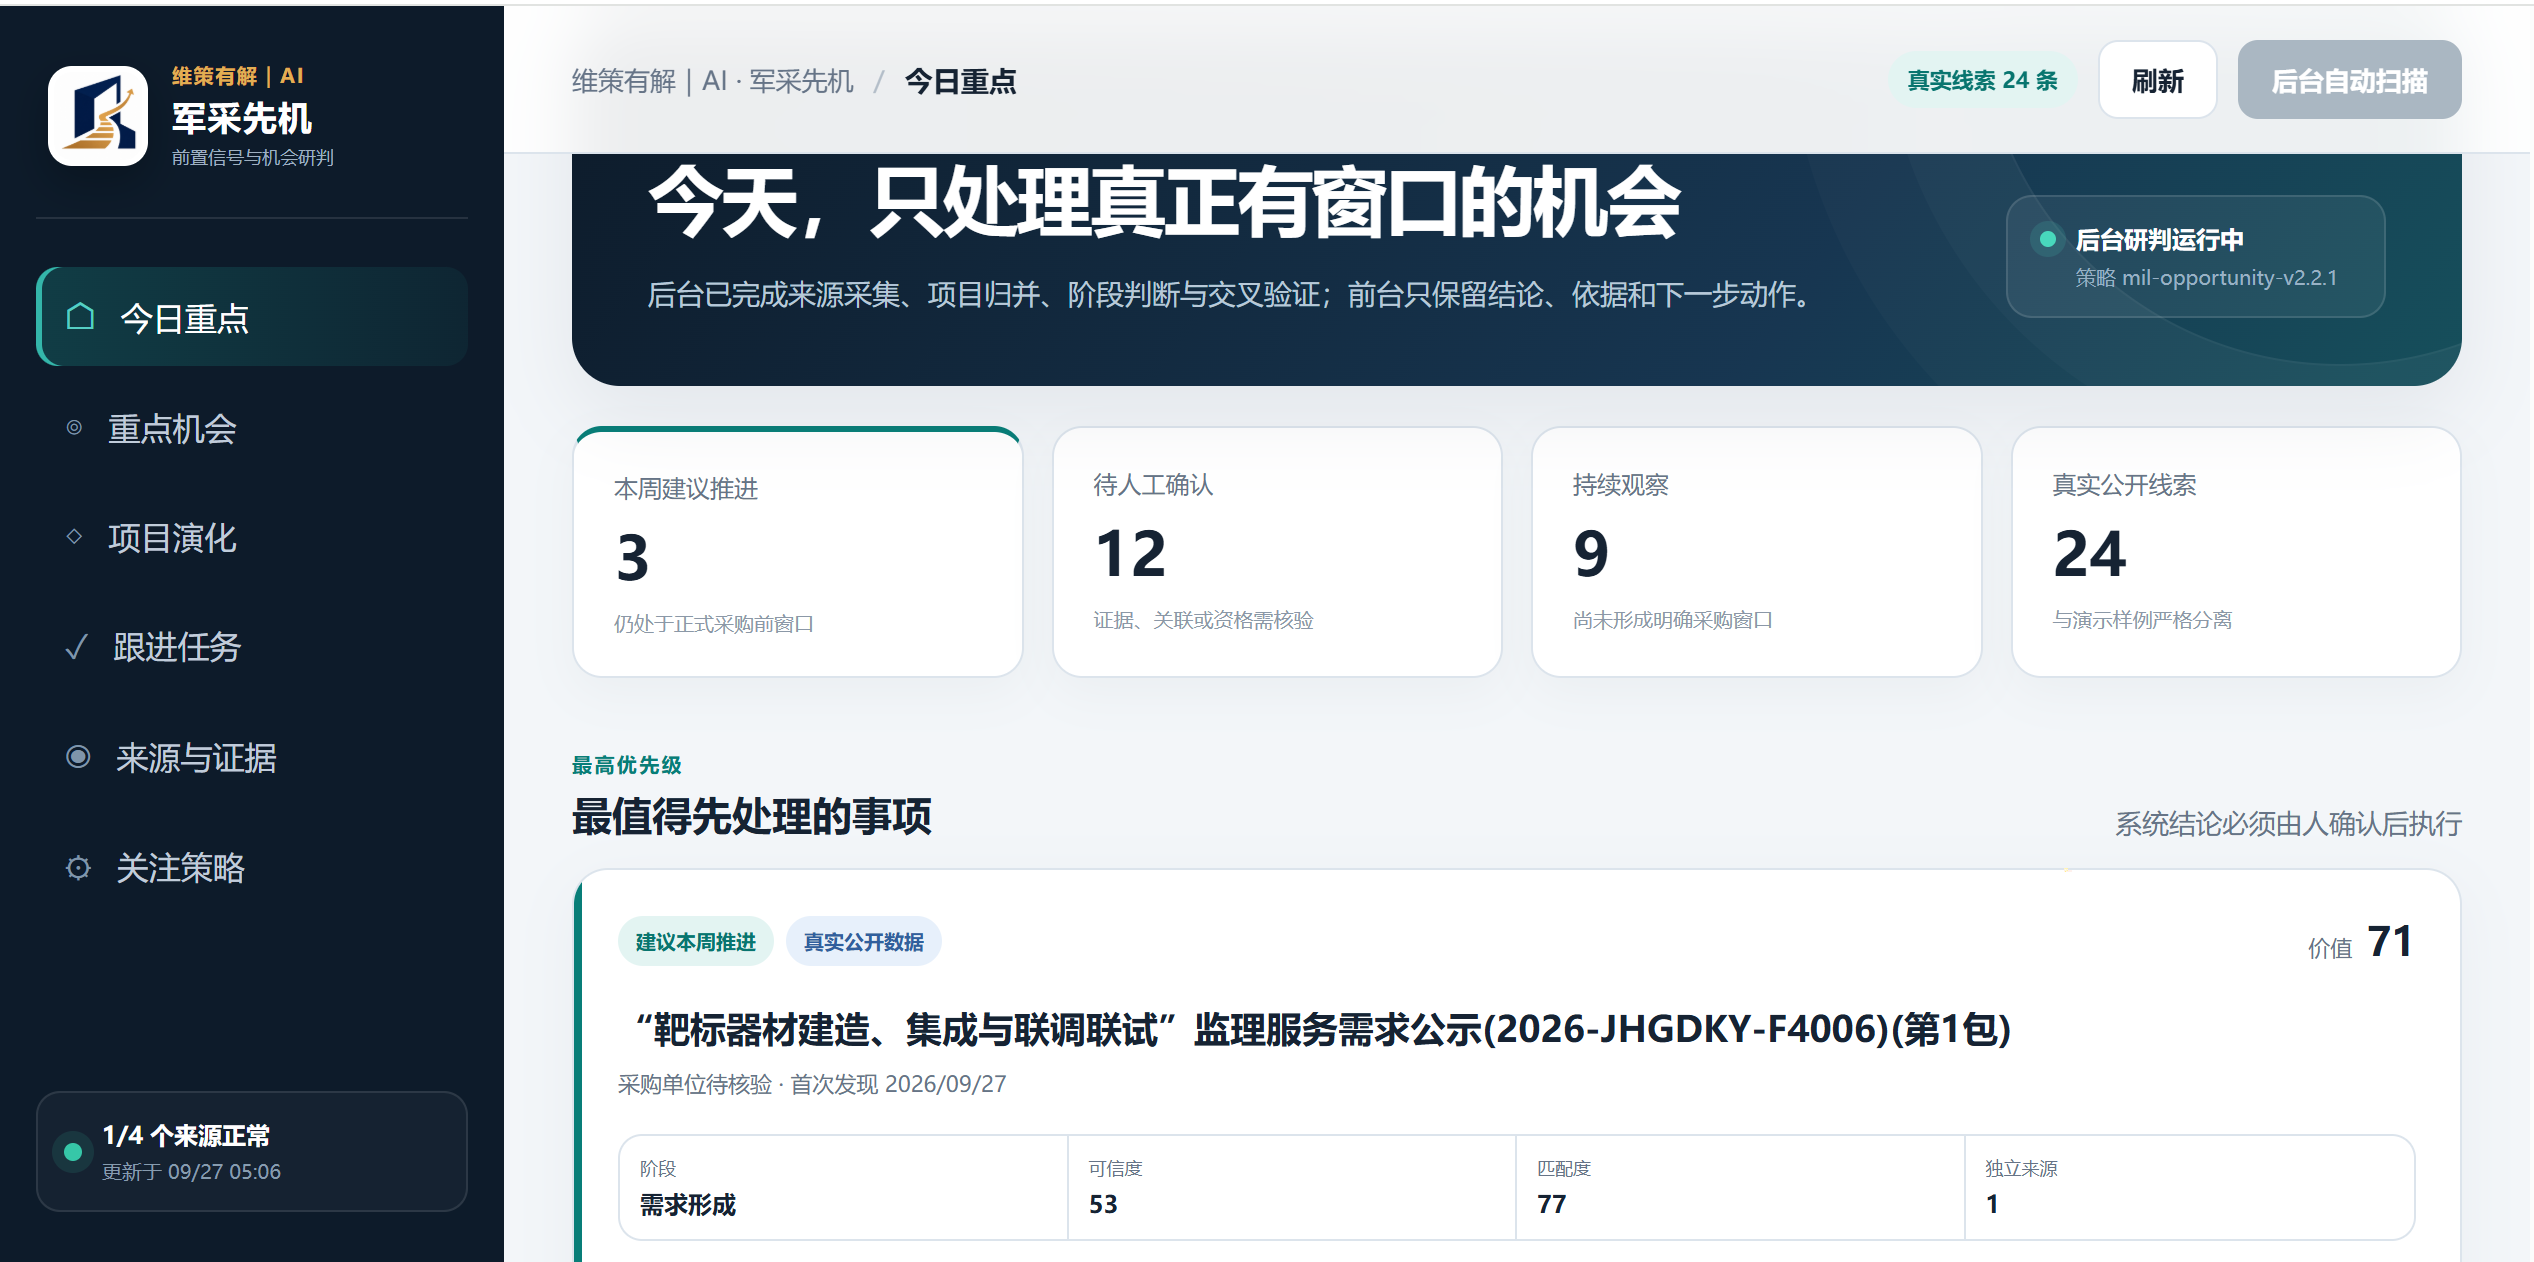Select the 待人工确认 stat card

pos(1277,552)
